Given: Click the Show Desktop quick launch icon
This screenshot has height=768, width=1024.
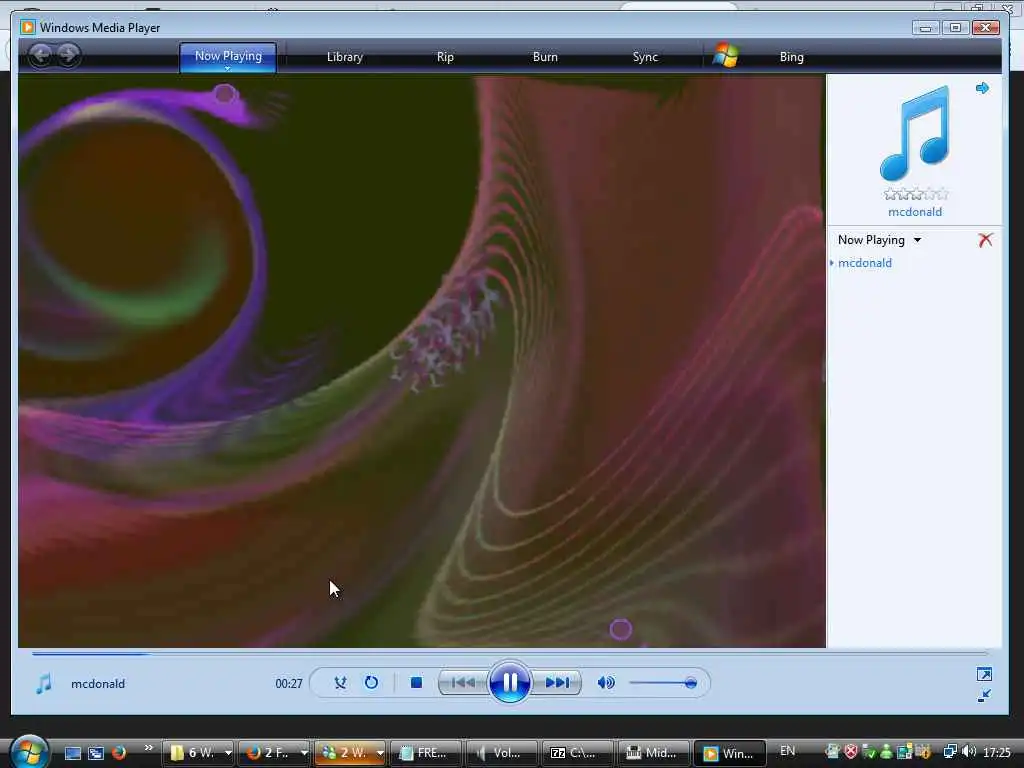Looking at the screenshot, I should coord(72,753).
